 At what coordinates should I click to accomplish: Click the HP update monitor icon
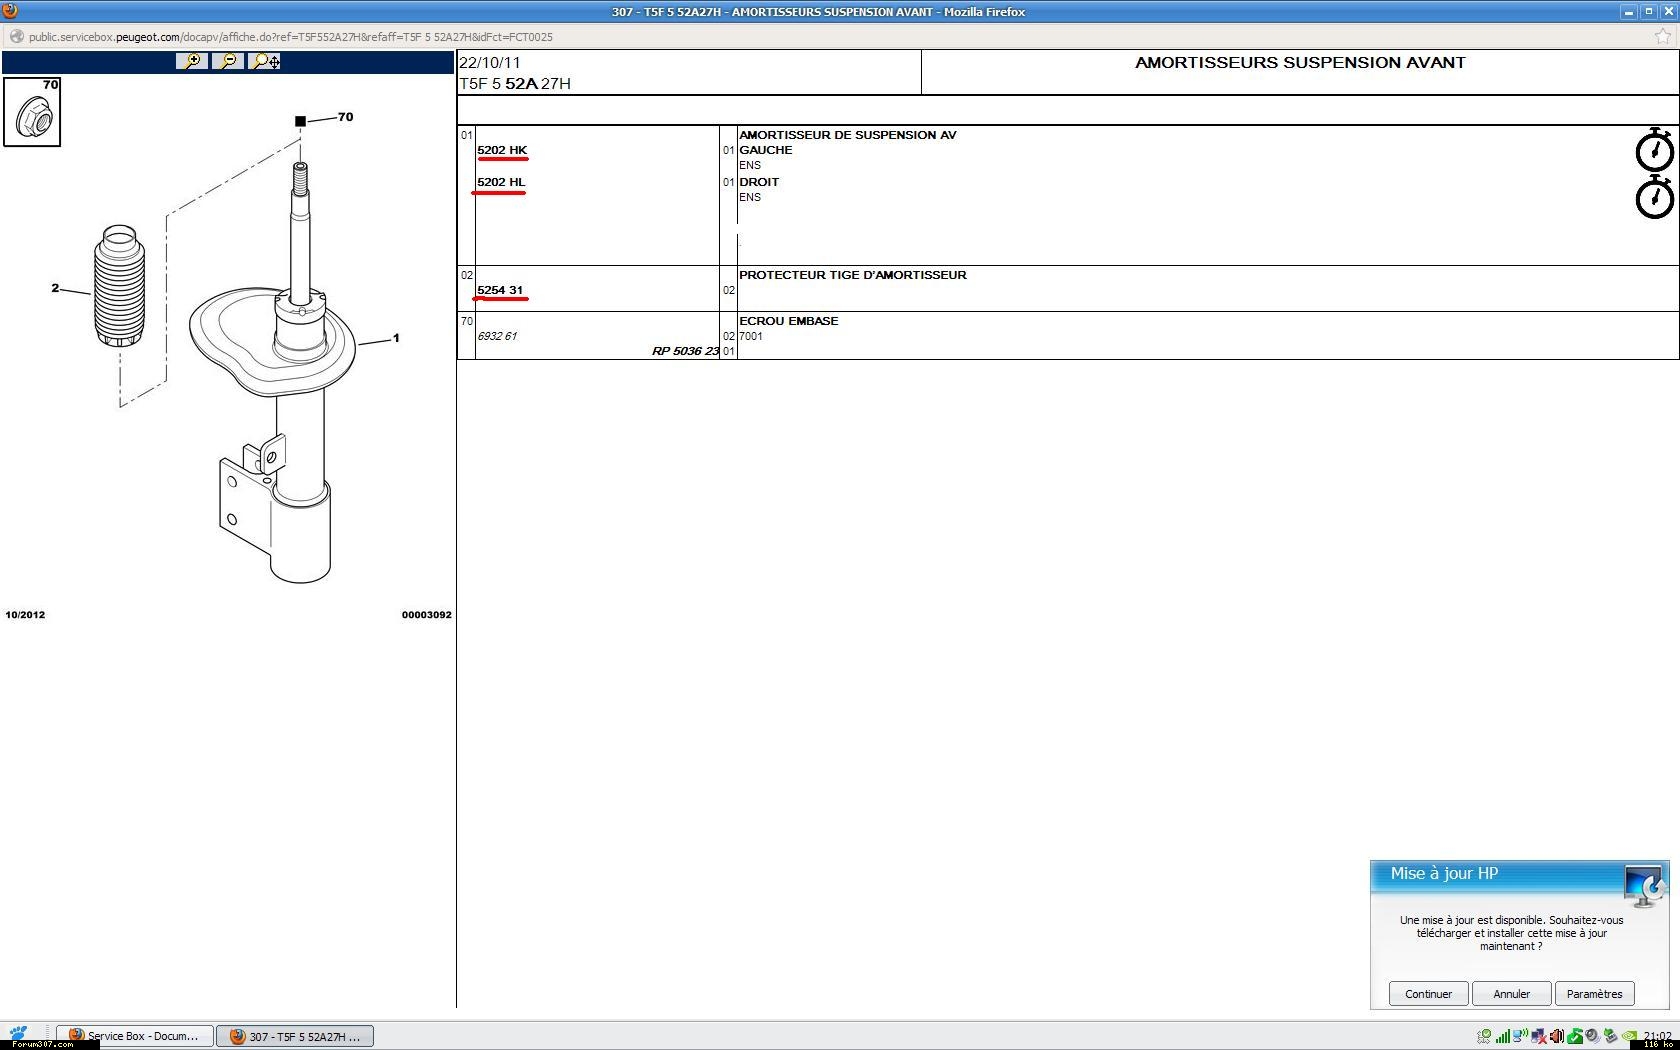tap(1643, 886)
